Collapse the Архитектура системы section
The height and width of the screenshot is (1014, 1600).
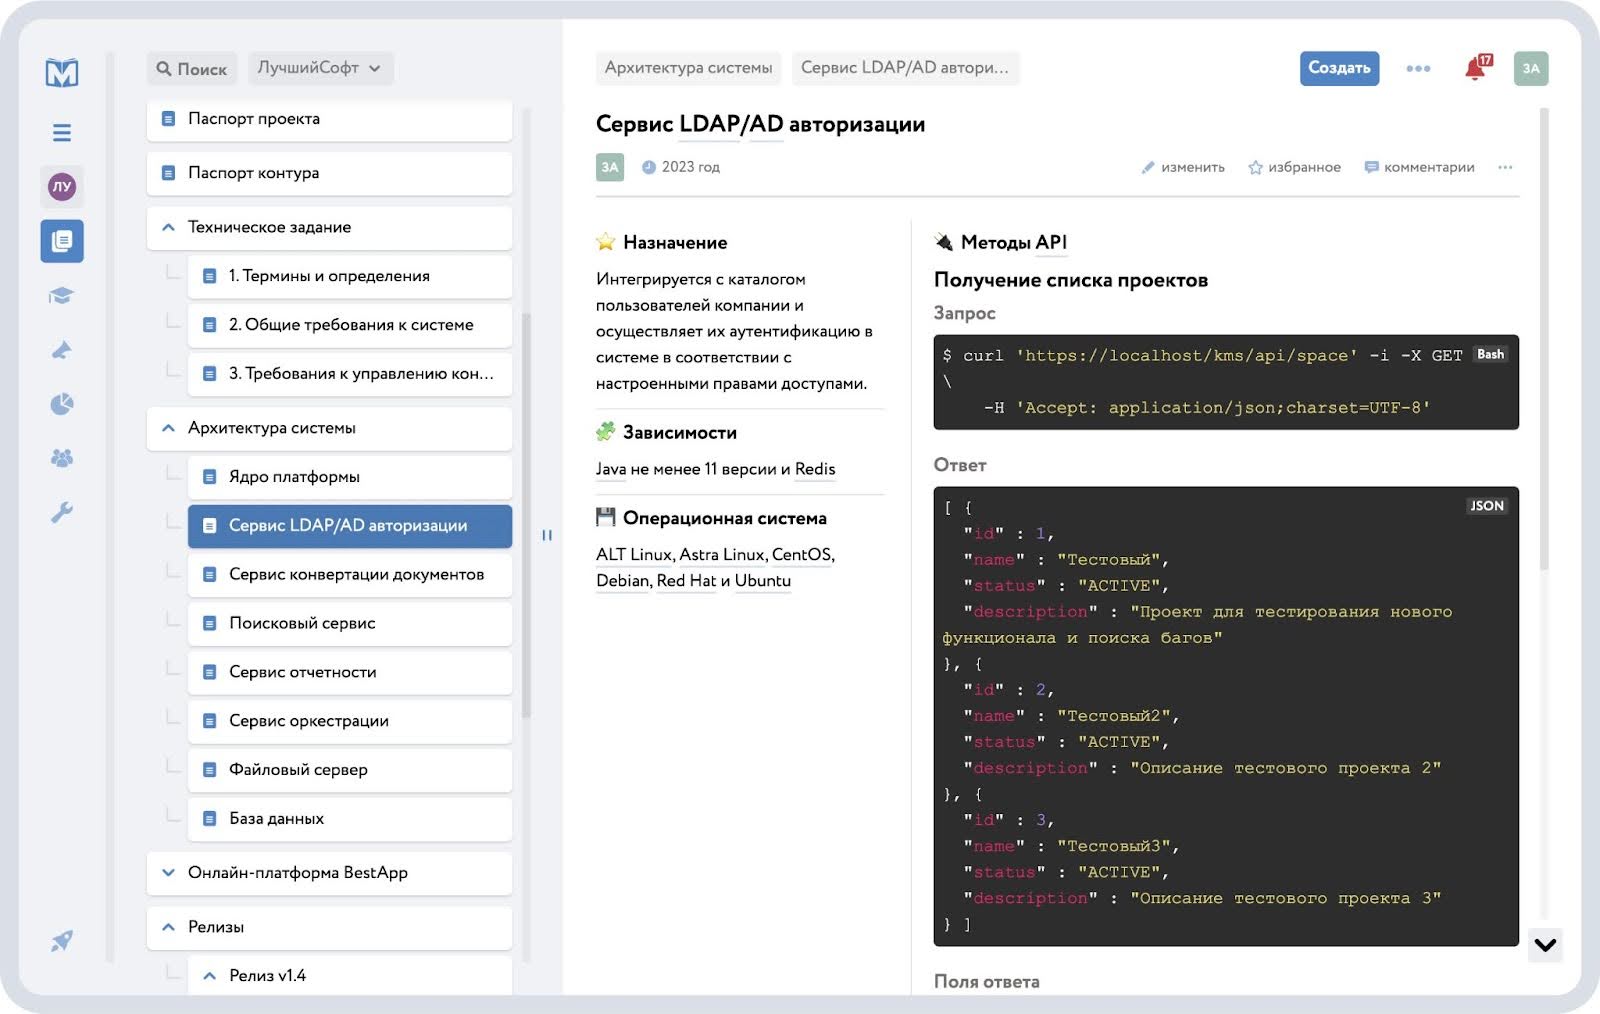(x=168, y=428)
